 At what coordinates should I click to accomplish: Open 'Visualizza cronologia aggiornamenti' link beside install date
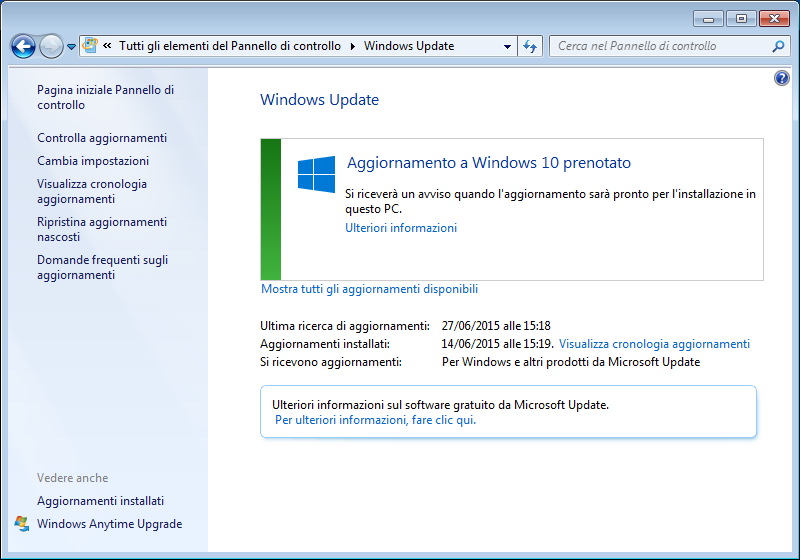coord(654,344)
